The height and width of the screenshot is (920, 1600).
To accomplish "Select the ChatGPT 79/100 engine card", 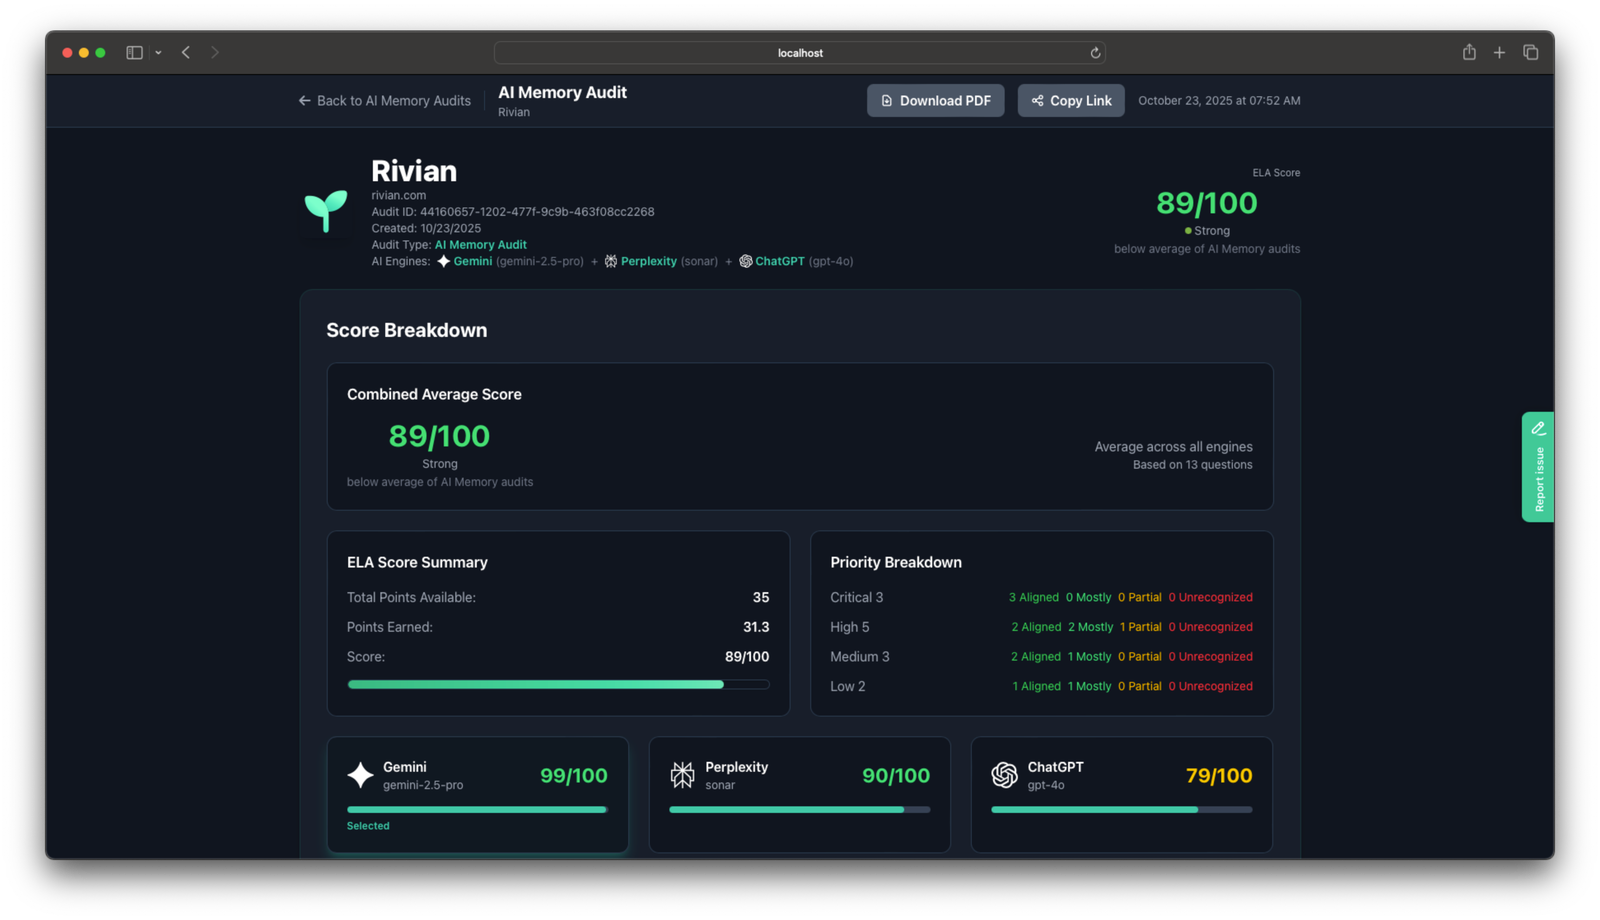I will pyautogui.click(x=1122, y=795).
